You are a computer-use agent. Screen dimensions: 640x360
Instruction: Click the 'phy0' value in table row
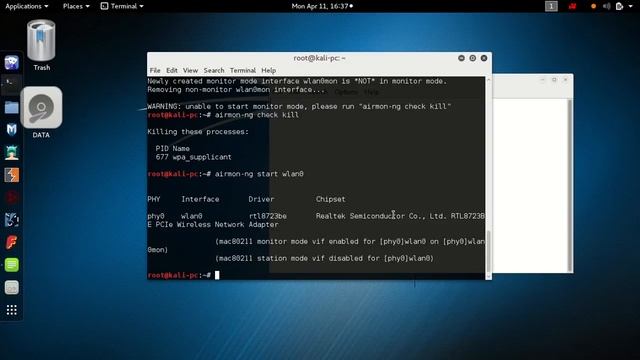(156, 216)
